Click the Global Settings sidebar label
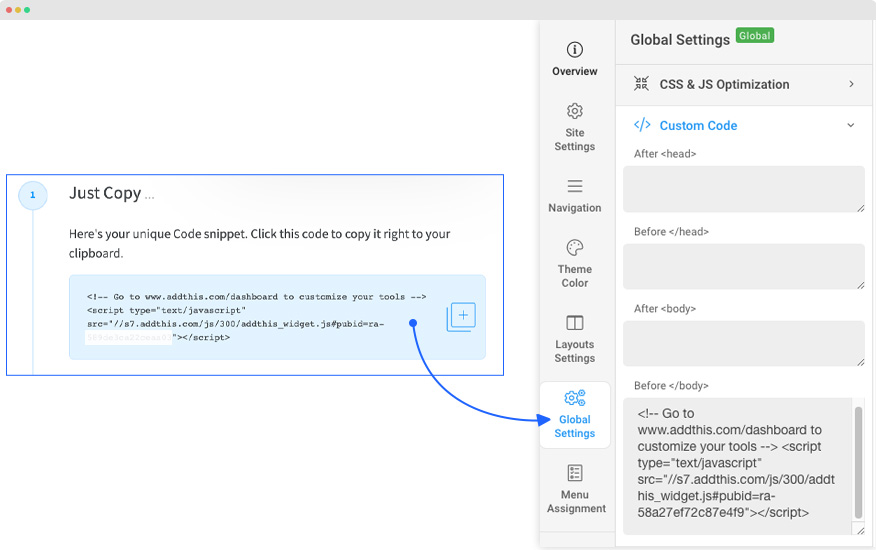This screenshot has width=876, height=550. coord(574,426)
